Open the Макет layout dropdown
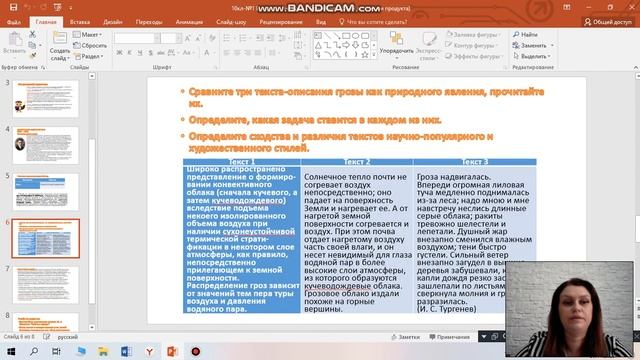Viewport: 640px width, 360px height. pos(87,35)
